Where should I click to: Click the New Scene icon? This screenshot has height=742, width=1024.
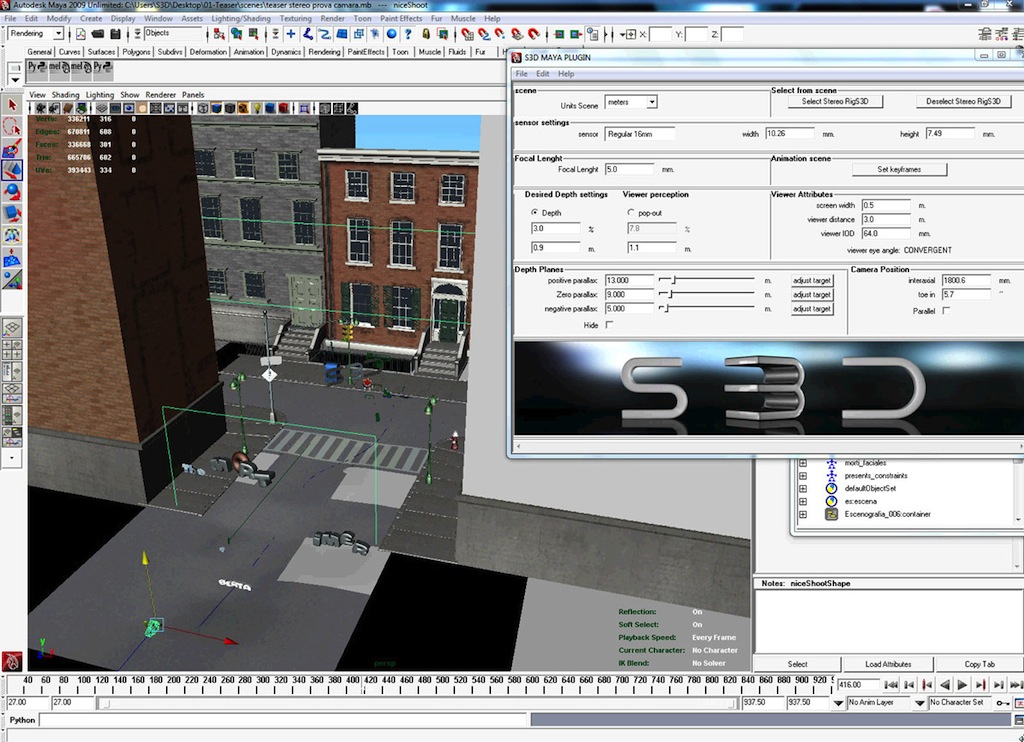(x=80, y=34)
